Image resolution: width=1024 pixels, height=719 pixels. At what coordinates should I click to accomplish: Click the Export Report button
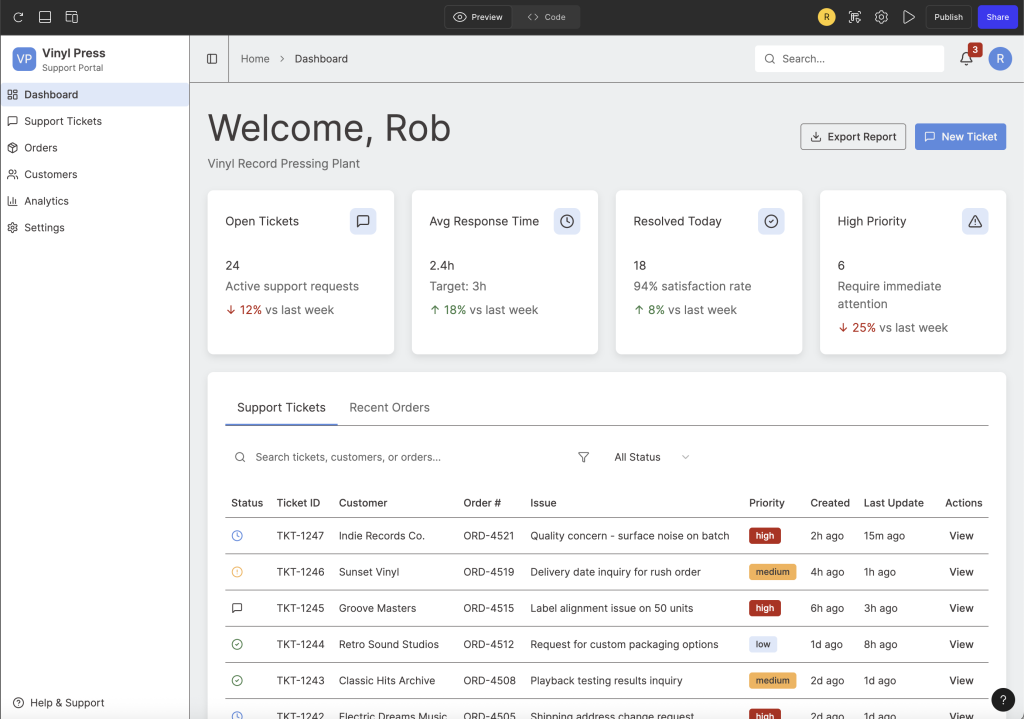pos(853,137)
